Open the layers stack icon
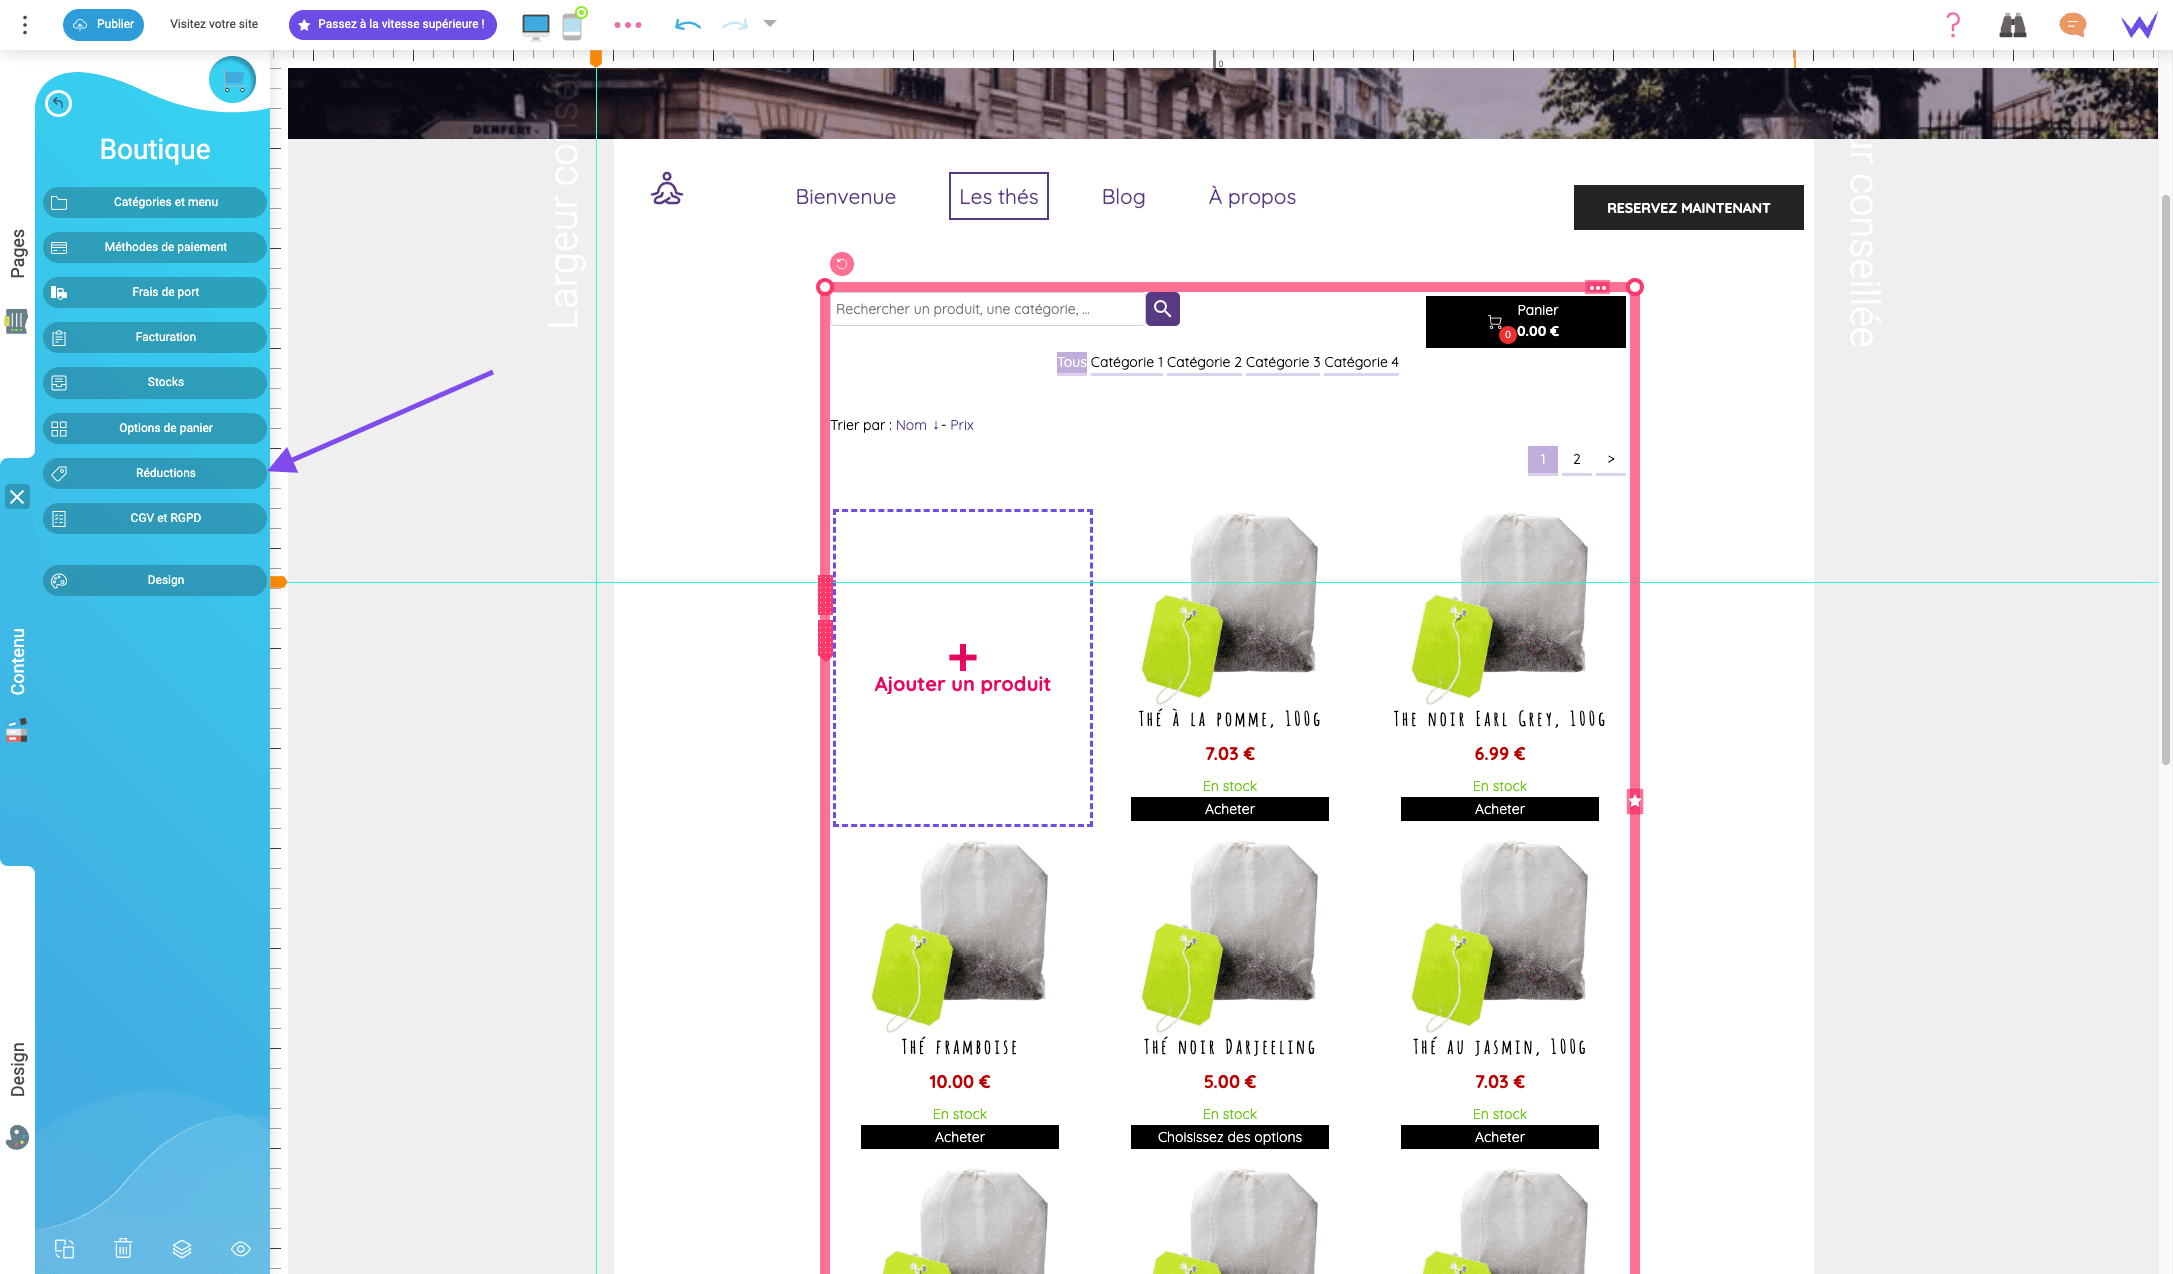This screenshot has height=1274, width=2173. point(182,1248)
